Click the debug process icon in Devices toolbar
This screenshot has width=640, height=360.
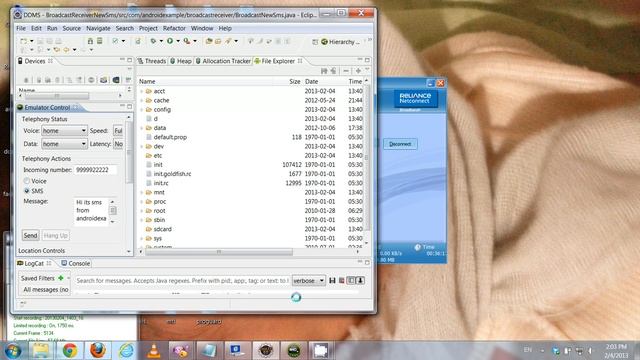click(26, 80)
